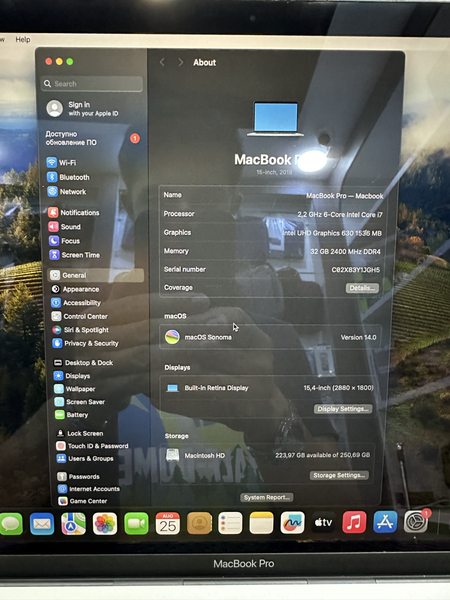Open Sound settings in sidebar
The height and width of the screenshot is (600, 450).
coord(65,227)
